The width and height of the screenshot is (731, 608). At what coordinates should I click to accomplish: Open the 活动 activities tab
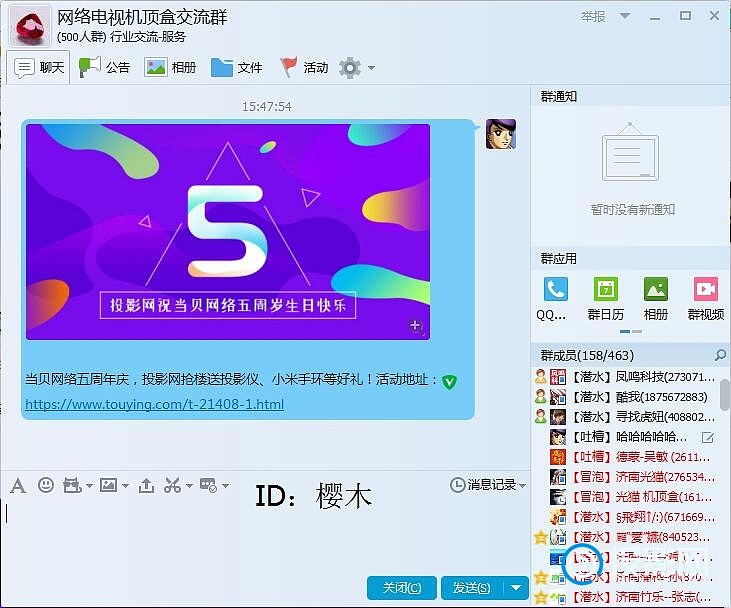[x=304, y=68]
